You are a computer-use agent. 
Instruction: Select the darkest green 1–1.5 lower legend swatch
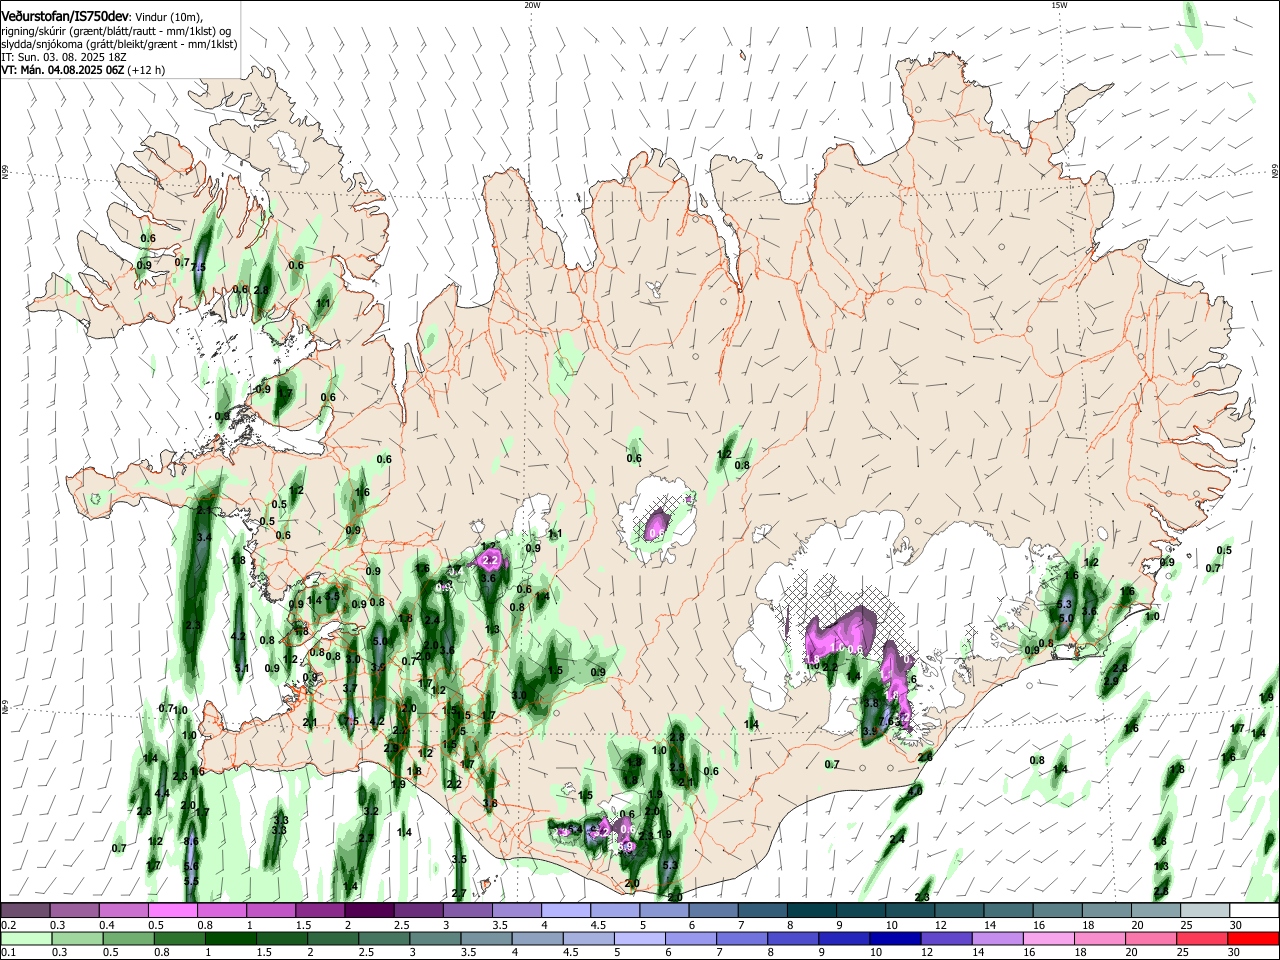point(230,938)
